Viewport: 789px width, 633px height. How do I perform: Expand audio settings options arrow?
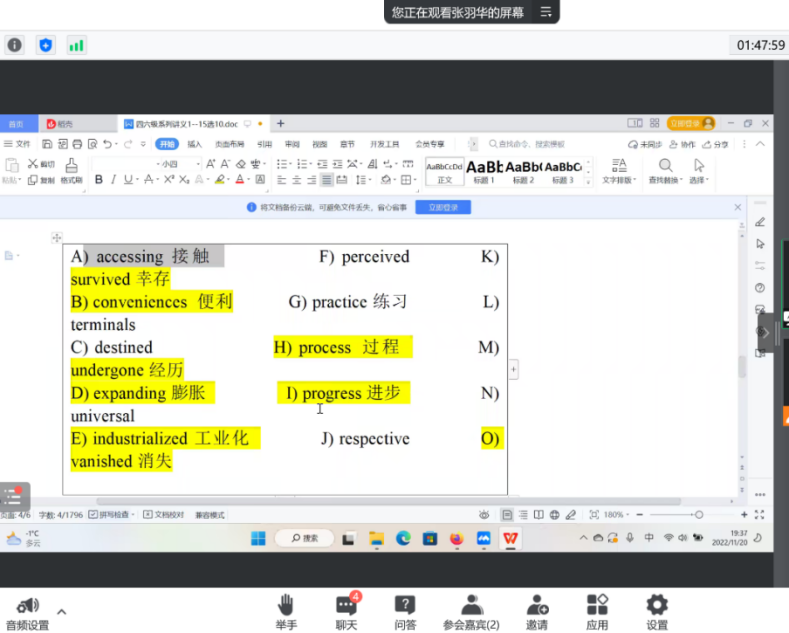point(61,612)
